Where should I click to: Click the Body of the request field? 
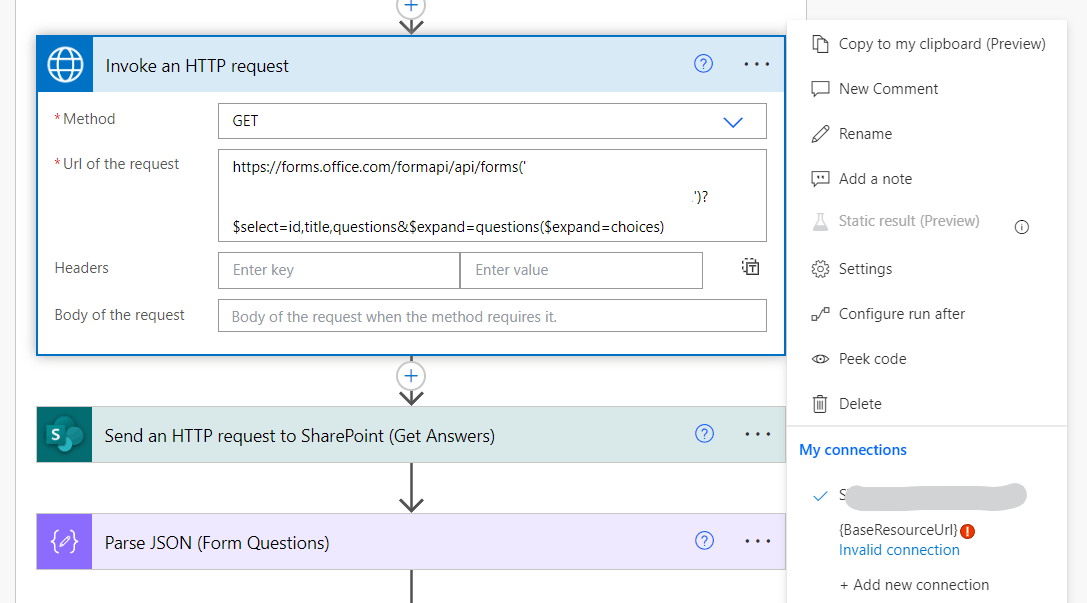coord(492,316)
